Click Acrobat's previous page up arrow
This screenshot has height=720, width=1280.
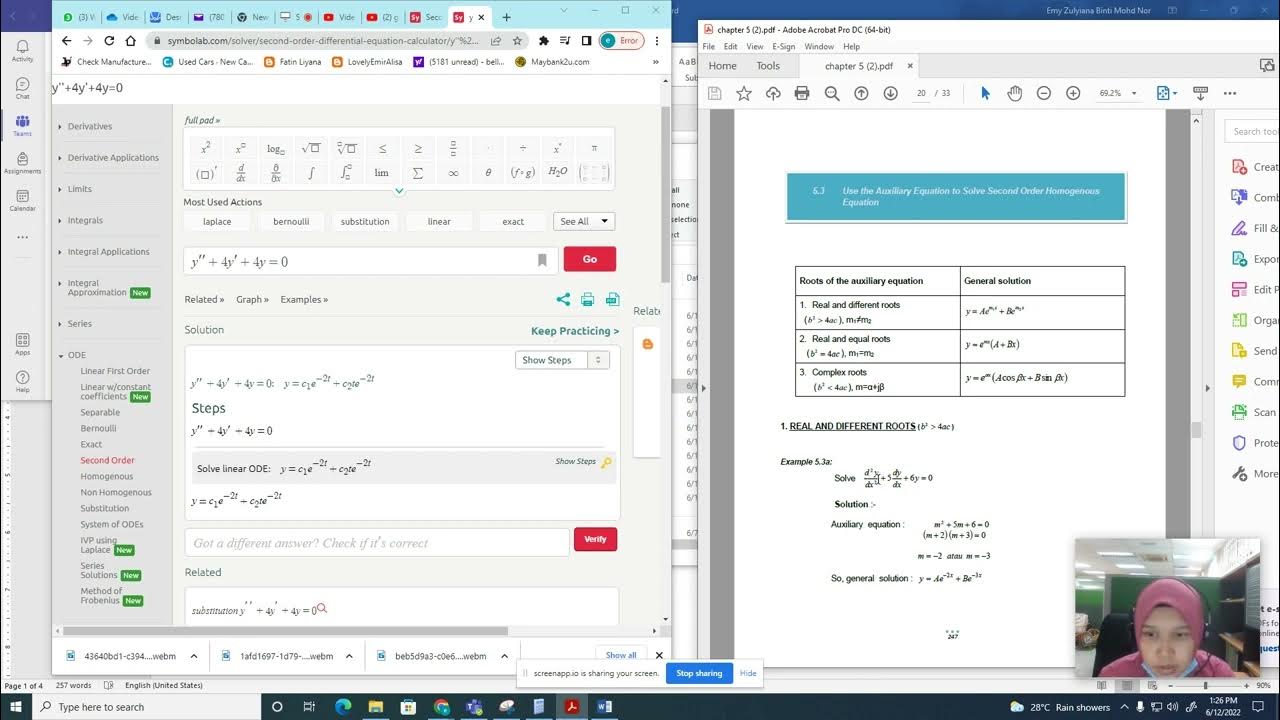(x=861, y=93)
